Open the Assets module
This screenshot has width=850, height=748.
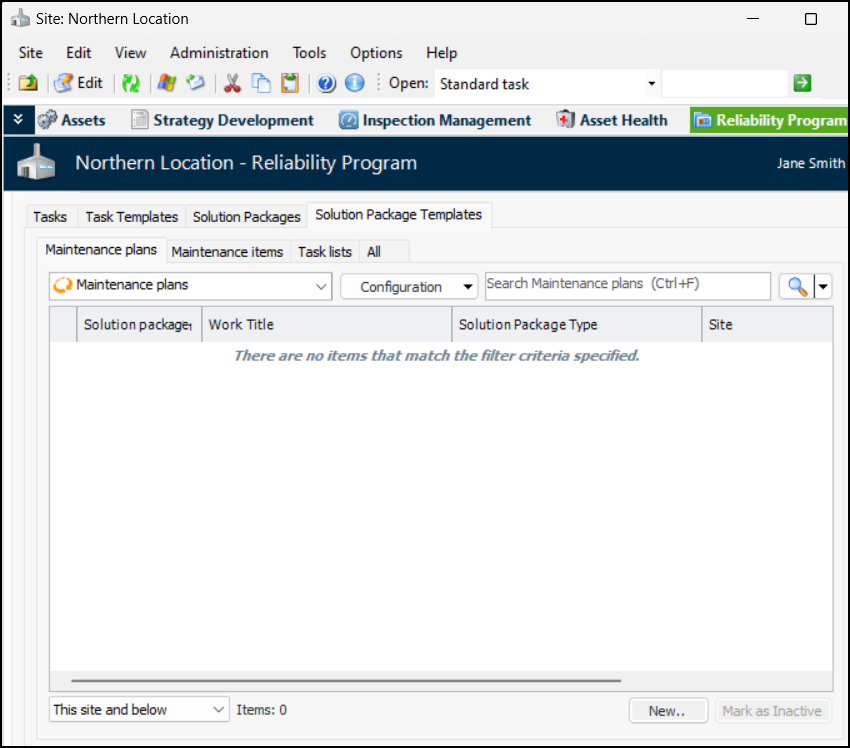click(x=72, y=120)
